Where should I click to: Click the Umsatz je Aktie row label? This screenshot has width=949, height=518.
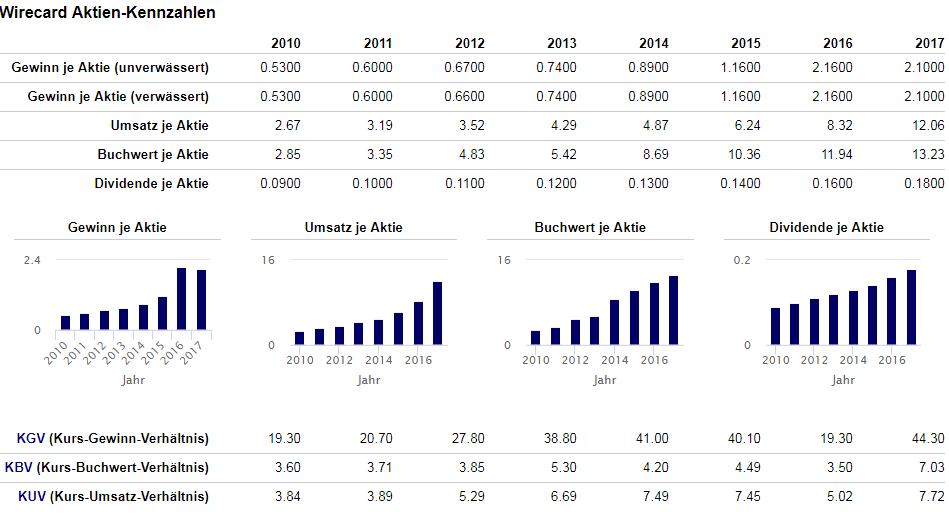click(x=160, y=125)
